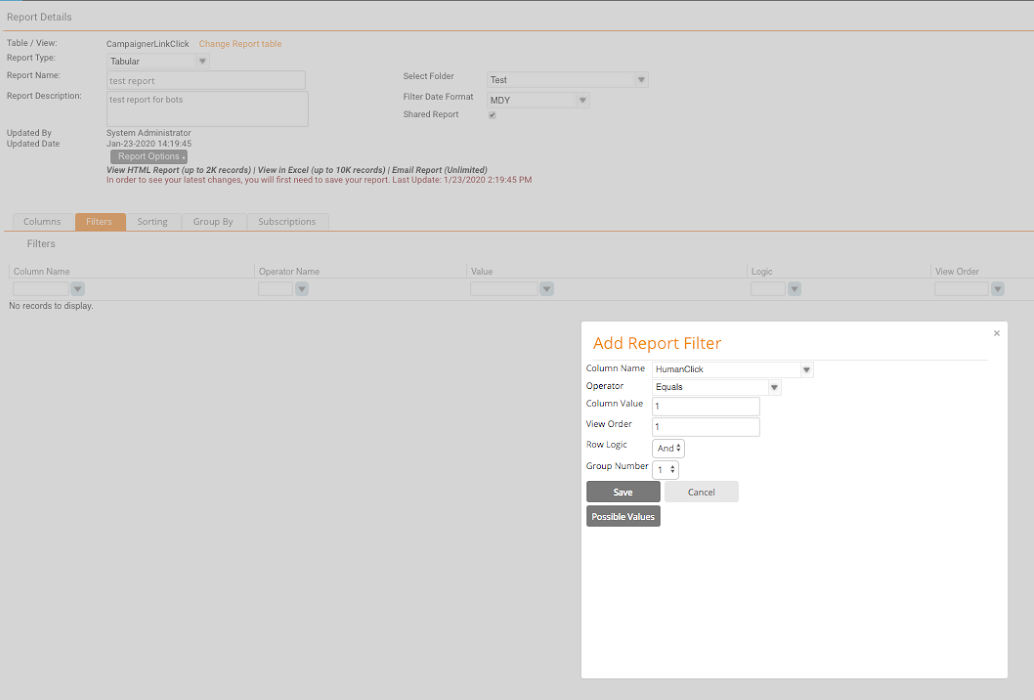Screen dimensions: 1034x700
Task: Open the Report Type dropdown arrow
Action: [202, 60]
